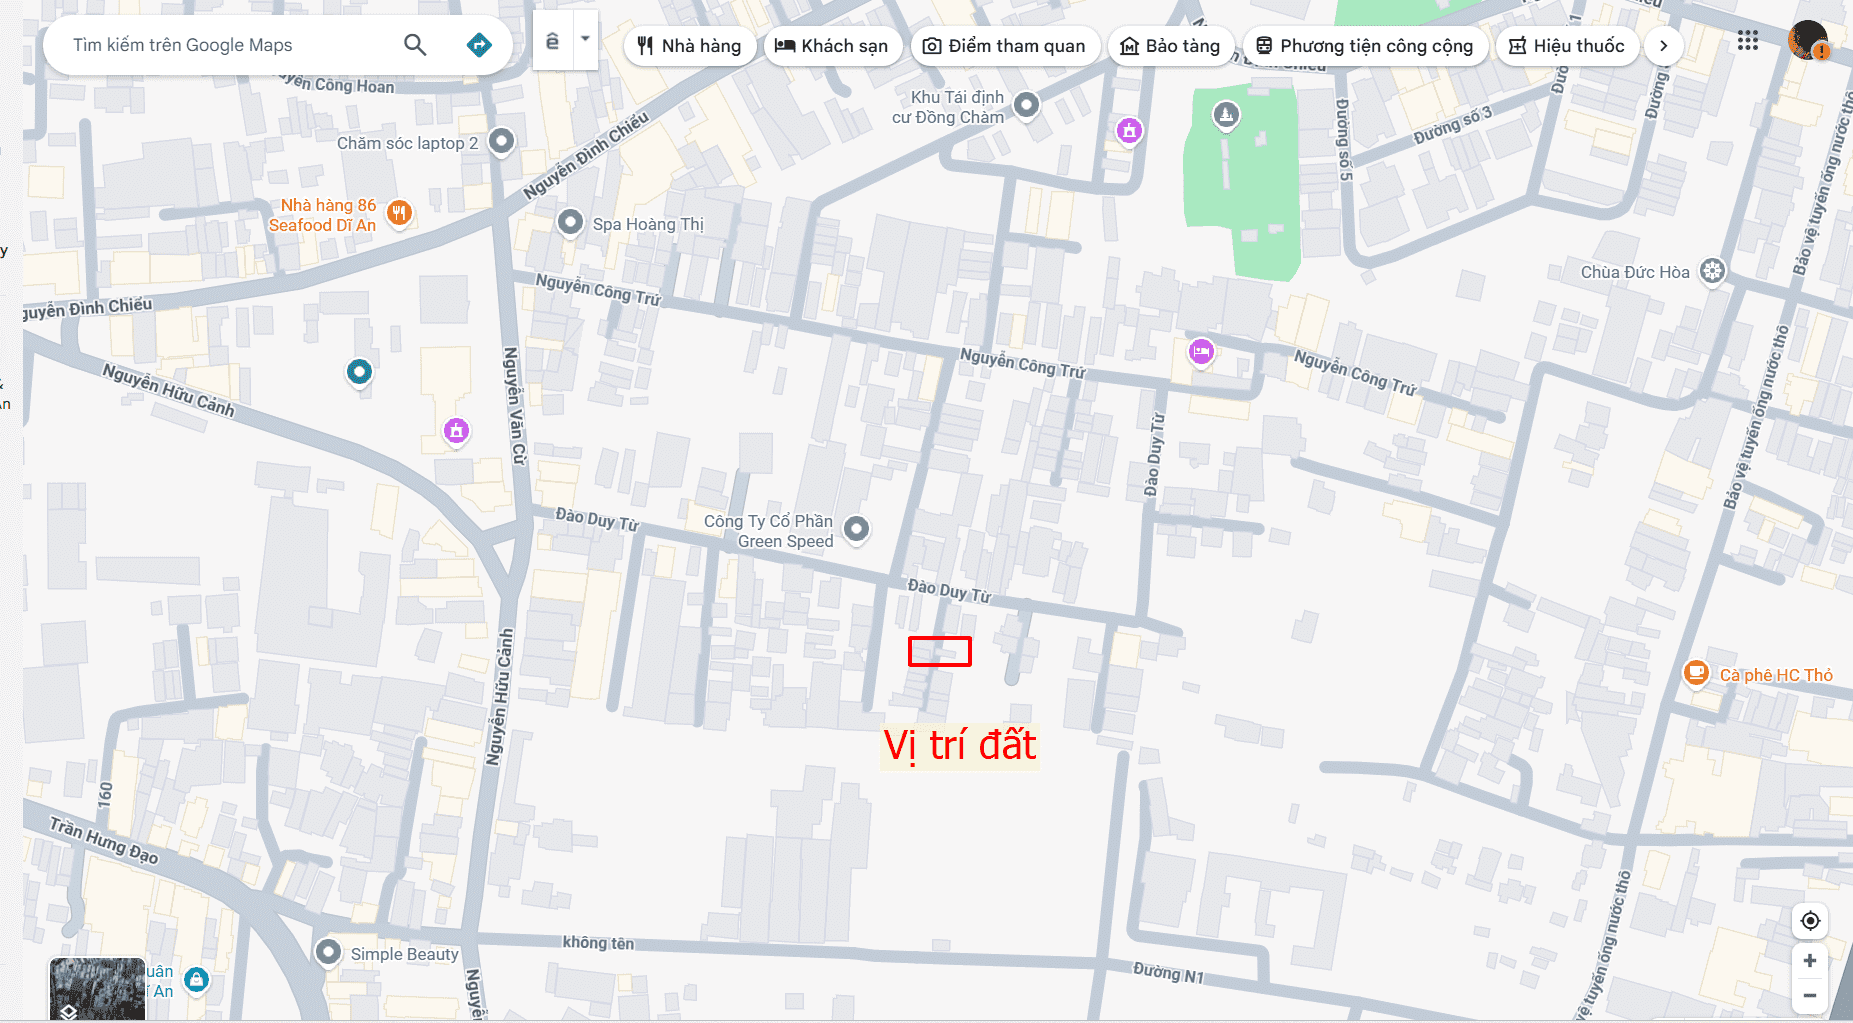Select the Bảo tàng category chip

point(1170,46)
